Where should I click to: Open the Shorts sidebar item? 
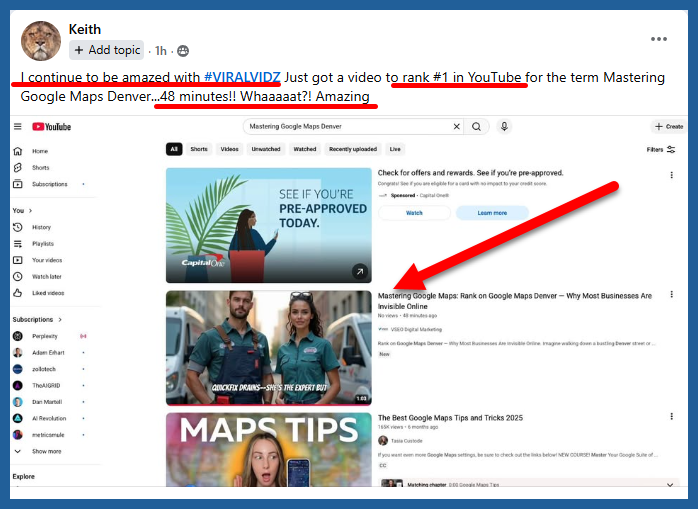click(x=40, y=168)
